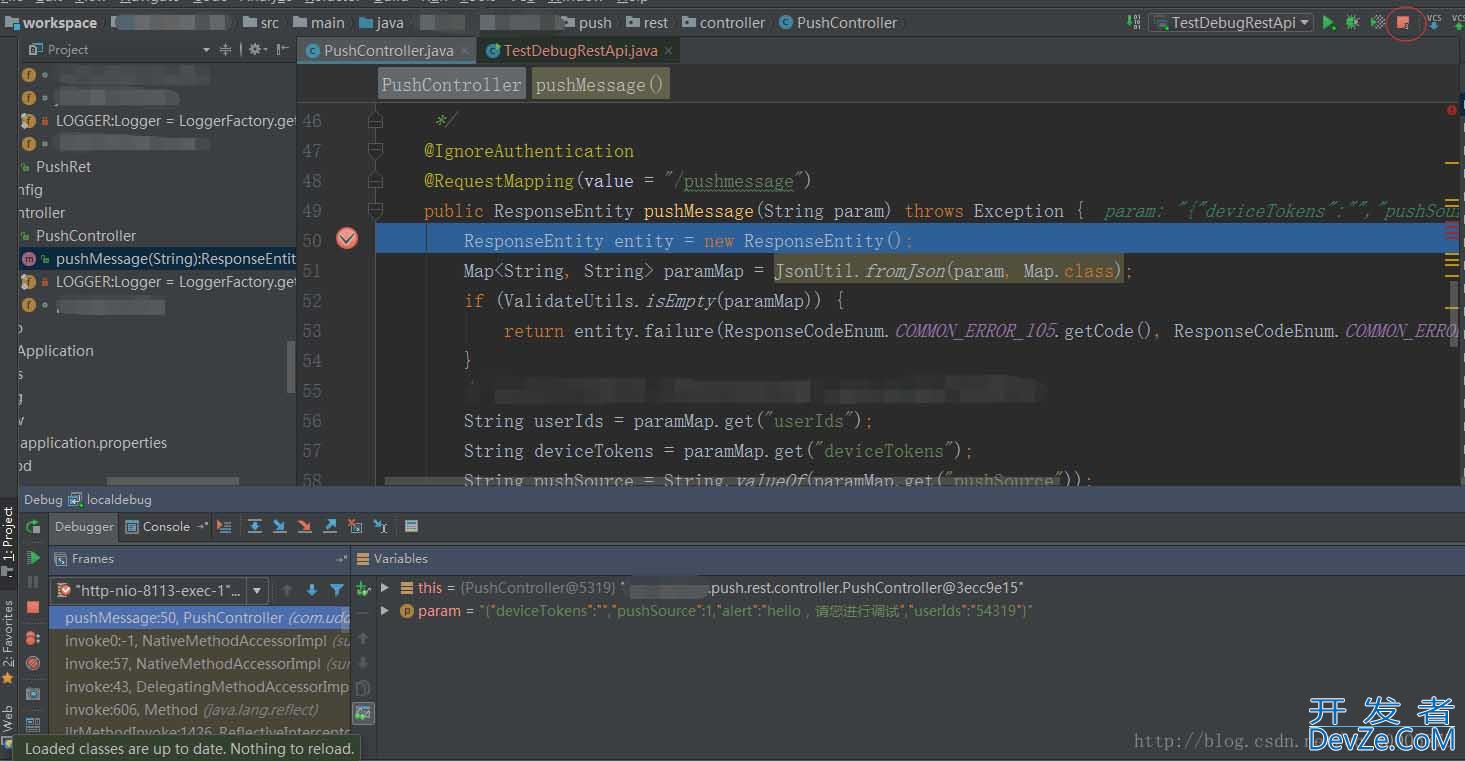Click the Debug bug icon in top toolbar
This screenshot has width=1465, height=761.
point(1353,22)
